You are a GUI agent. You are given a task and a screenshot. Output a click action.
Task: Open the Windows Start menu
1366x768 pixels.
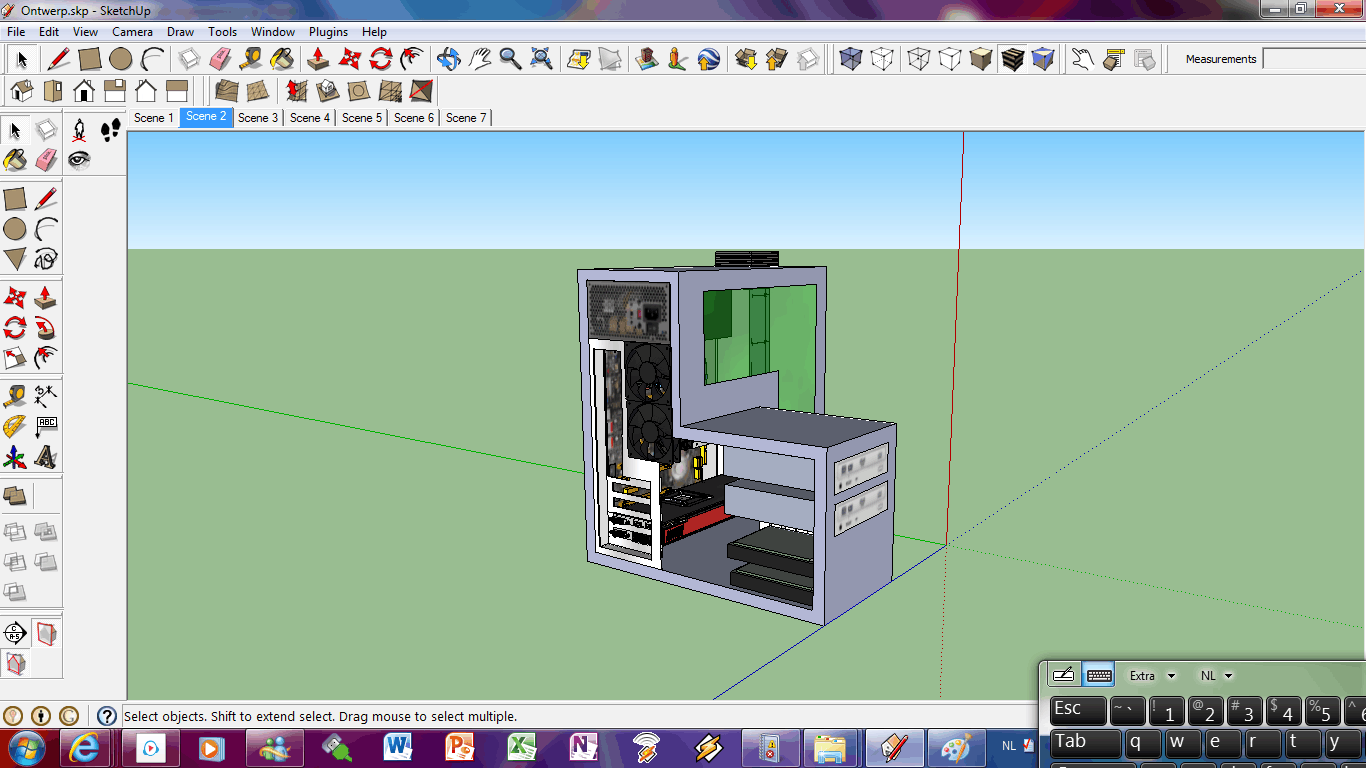(25, 747)
